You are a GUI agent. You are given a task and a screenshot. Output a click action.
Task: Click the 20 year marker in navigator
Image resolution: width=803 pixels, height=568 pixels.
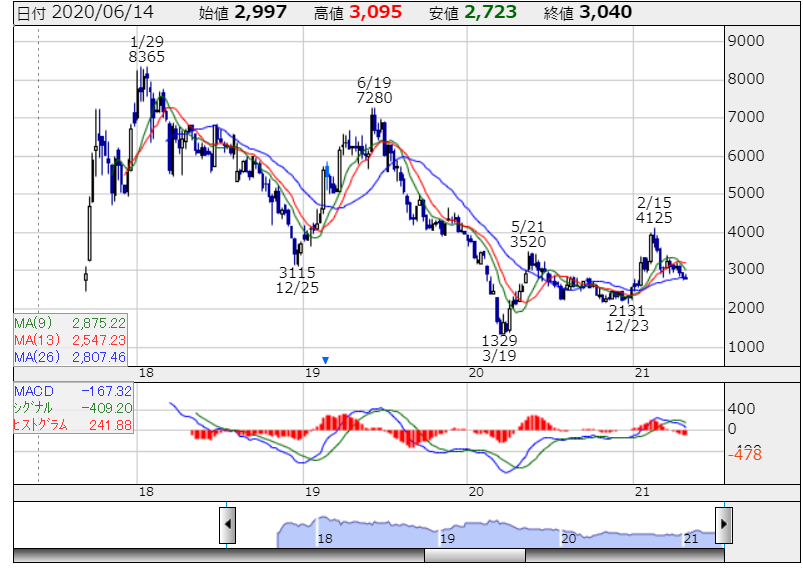569,539
